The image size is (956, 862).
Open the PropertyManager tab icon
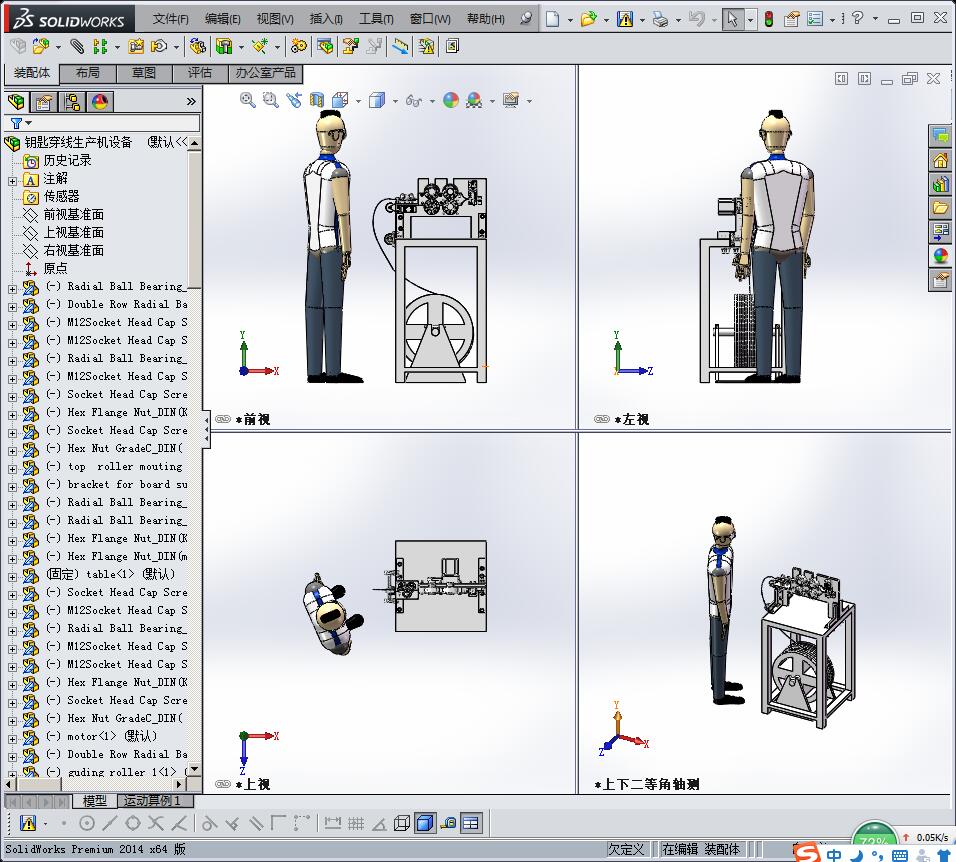pyautogui.click(x=43, y=101)
